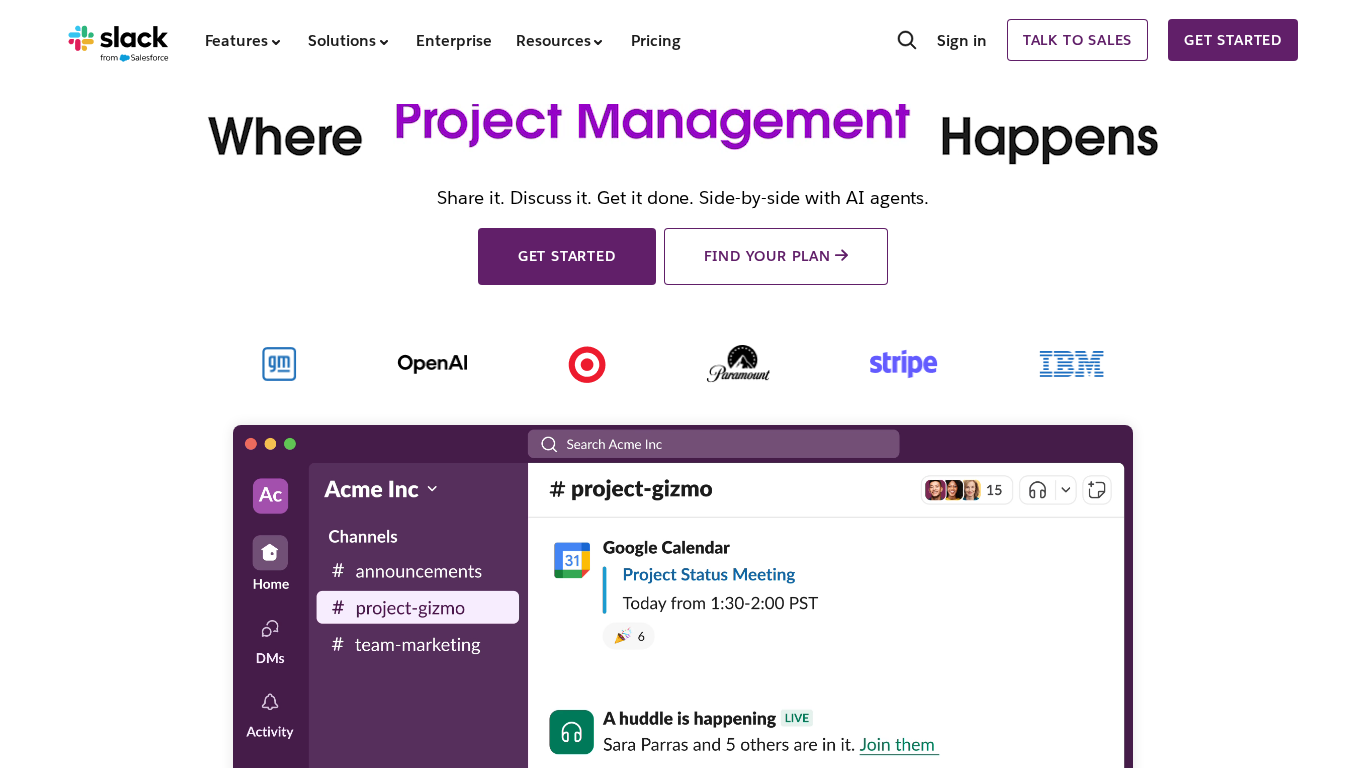Open the Pricing menu item

[x=655, y=41]
